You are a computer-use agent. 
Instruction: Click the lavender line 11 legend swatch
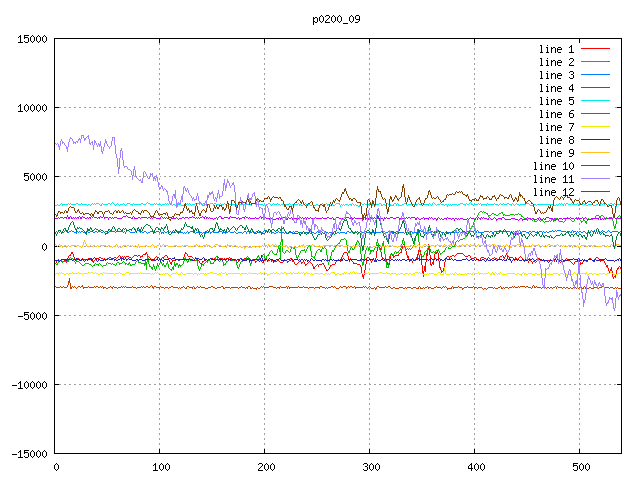click(x=596, y=179)
